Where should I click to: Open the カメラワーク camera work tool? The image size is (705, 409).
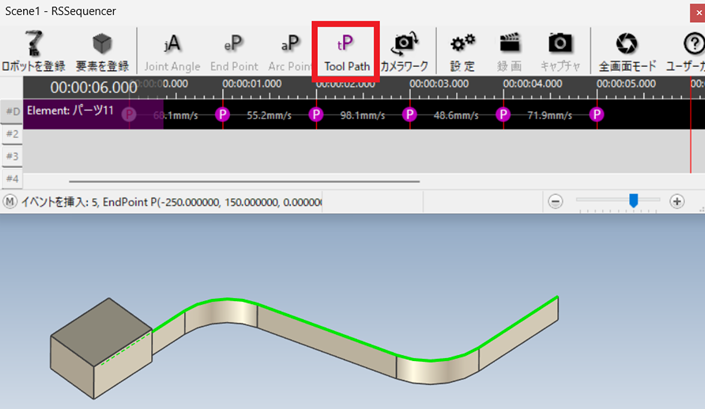(404, 51)
